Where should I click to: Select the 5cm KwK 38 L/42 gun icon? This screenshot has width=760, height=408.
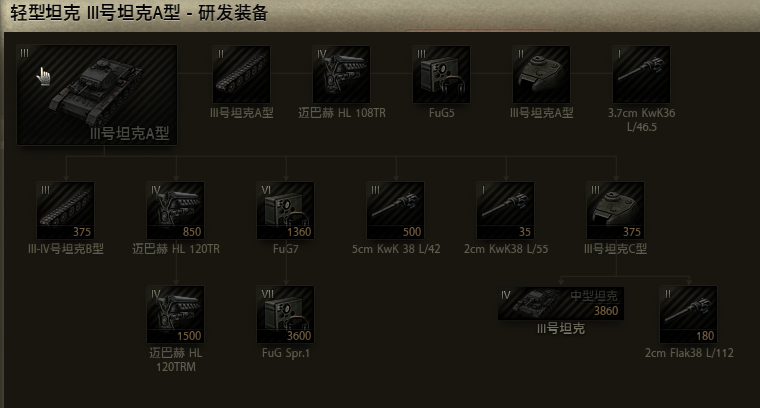click(396, 210)
